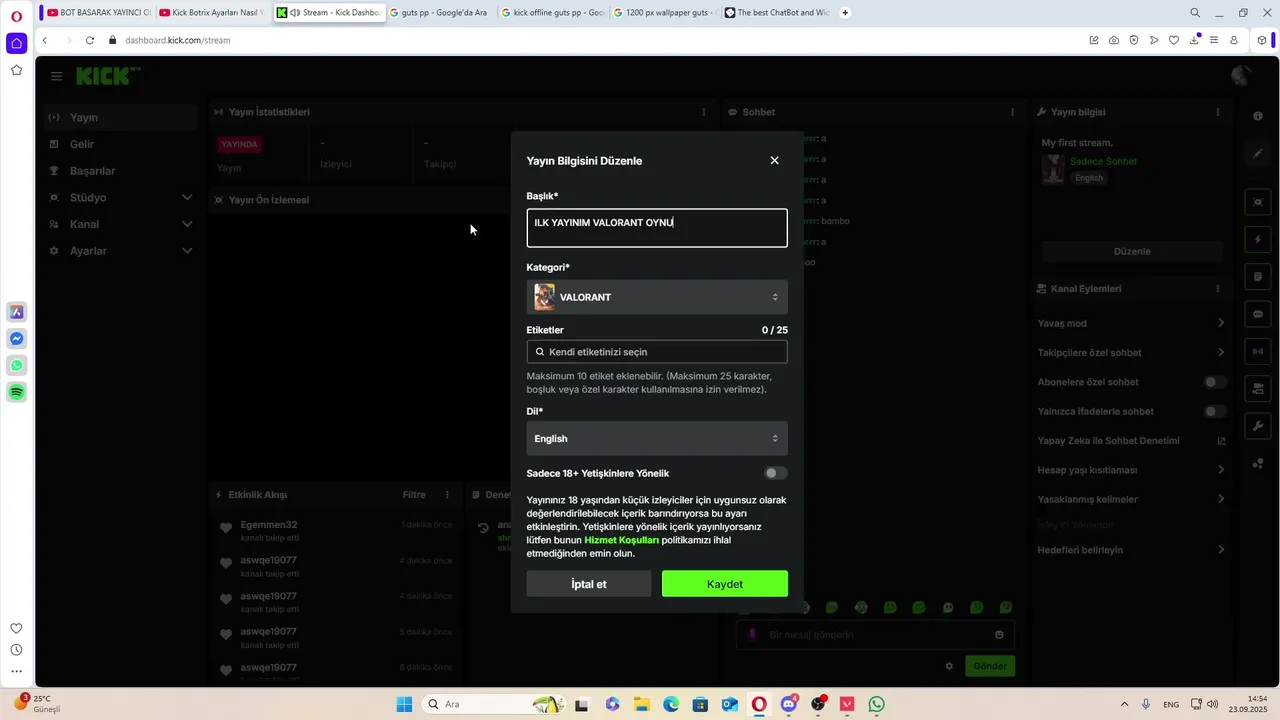Viewport: 1280px width, 720px height.
Task: Click the taskbar Ara search box
Action: (x=493, y=704)
